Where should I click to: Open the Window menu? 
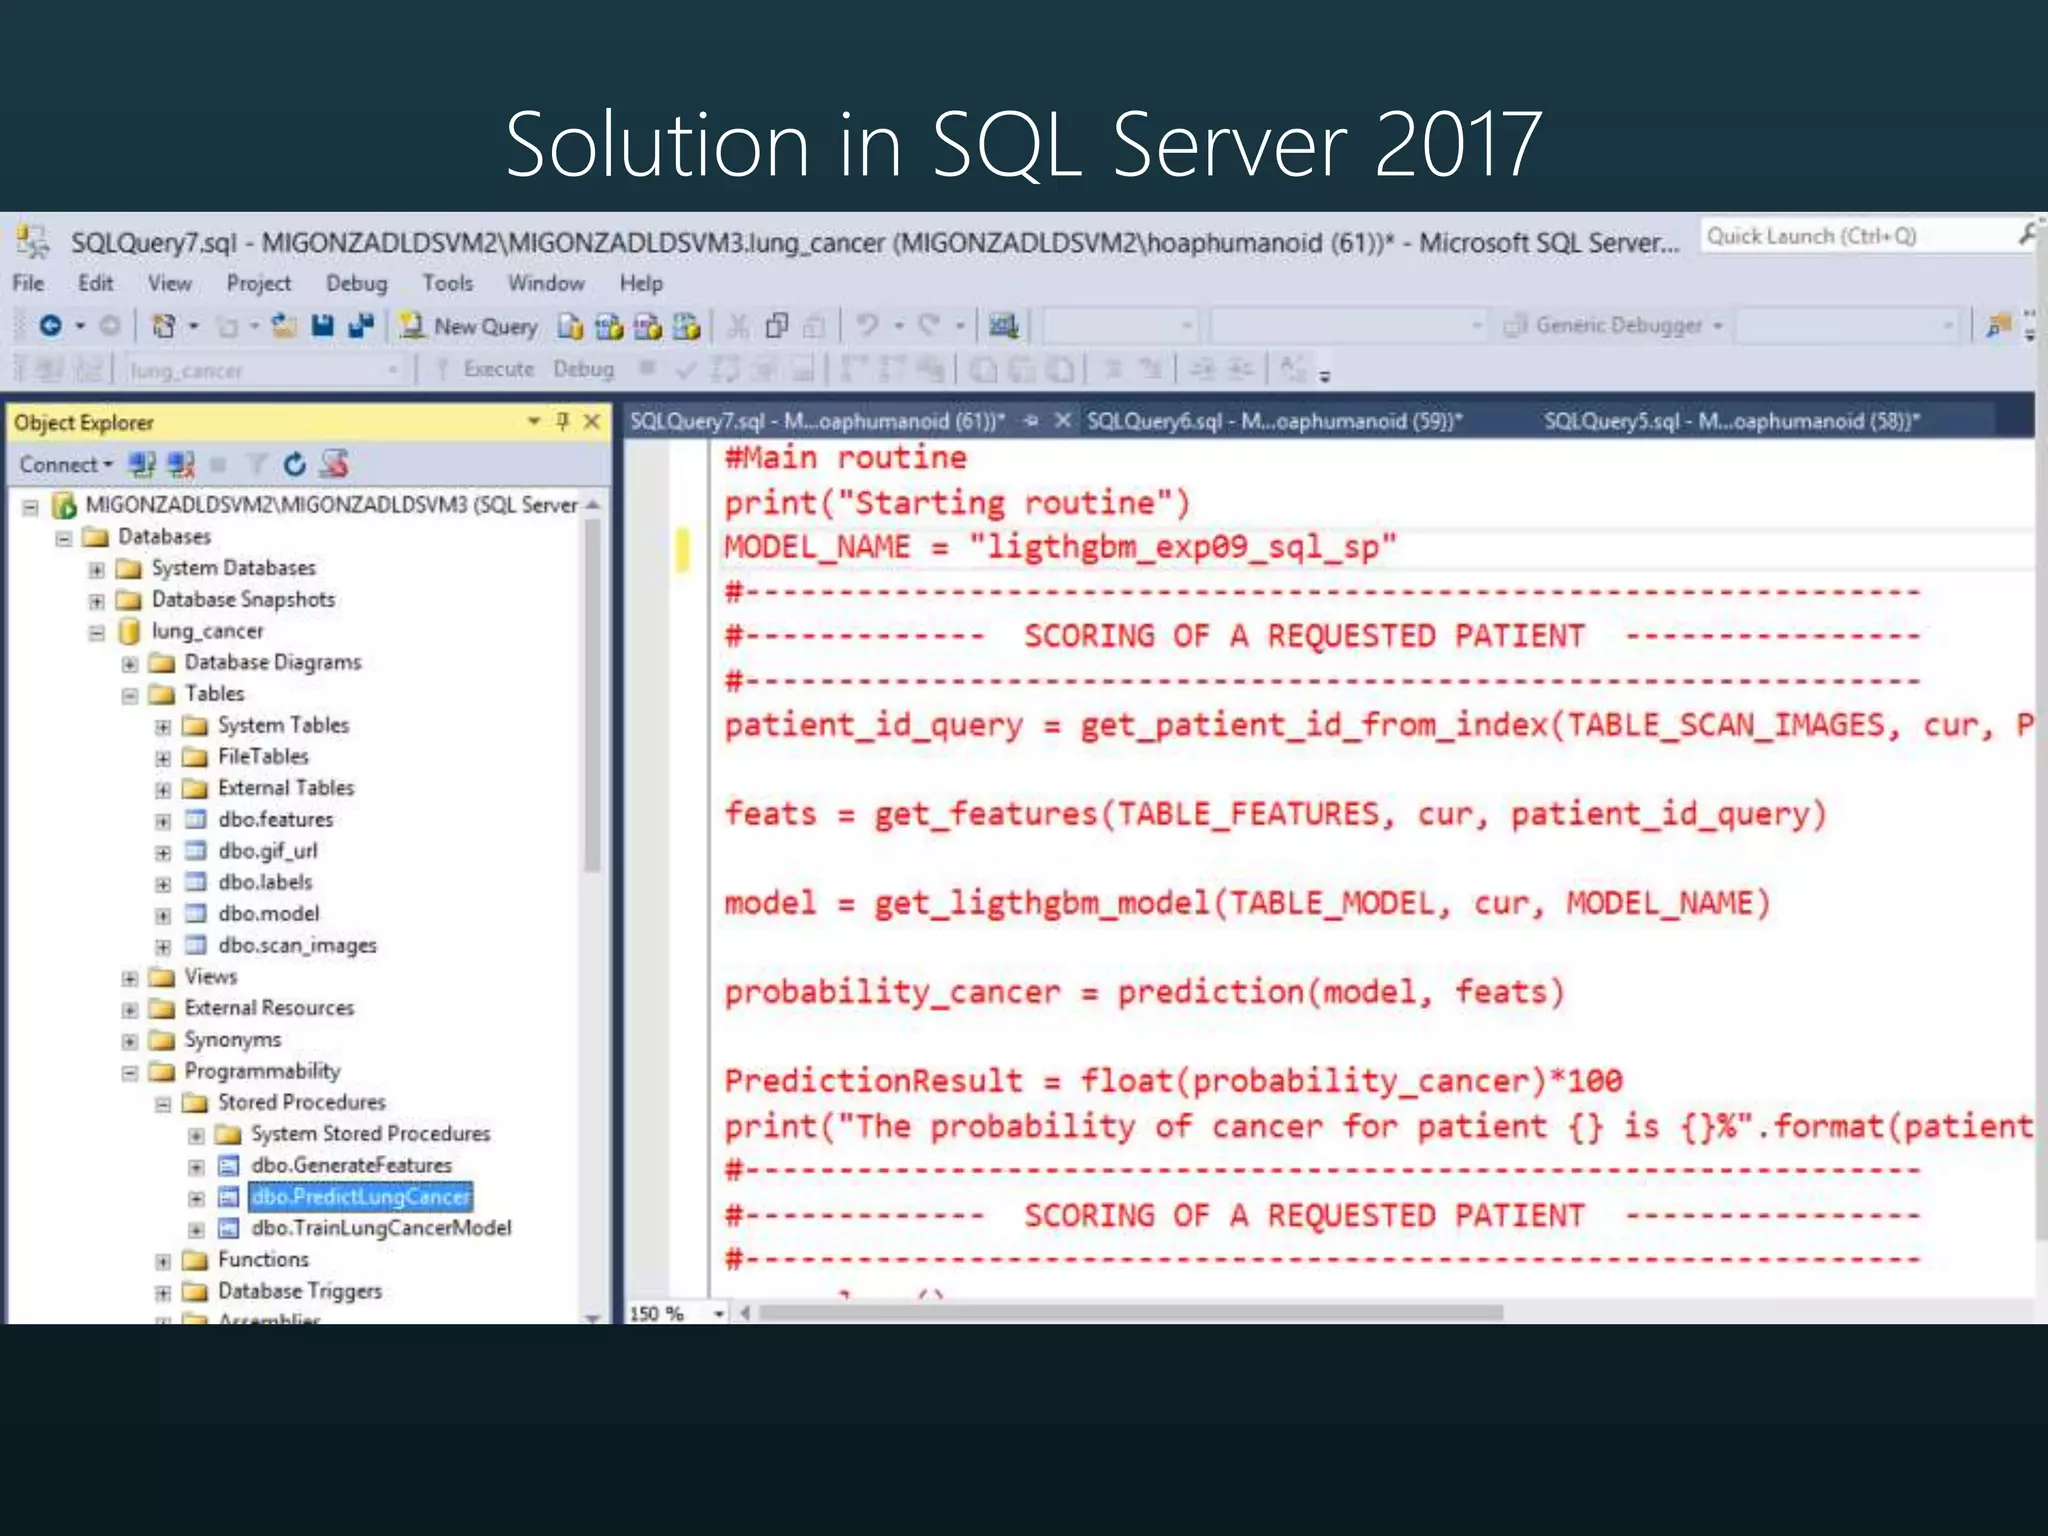pyautogui.click(x=546, y=284)
